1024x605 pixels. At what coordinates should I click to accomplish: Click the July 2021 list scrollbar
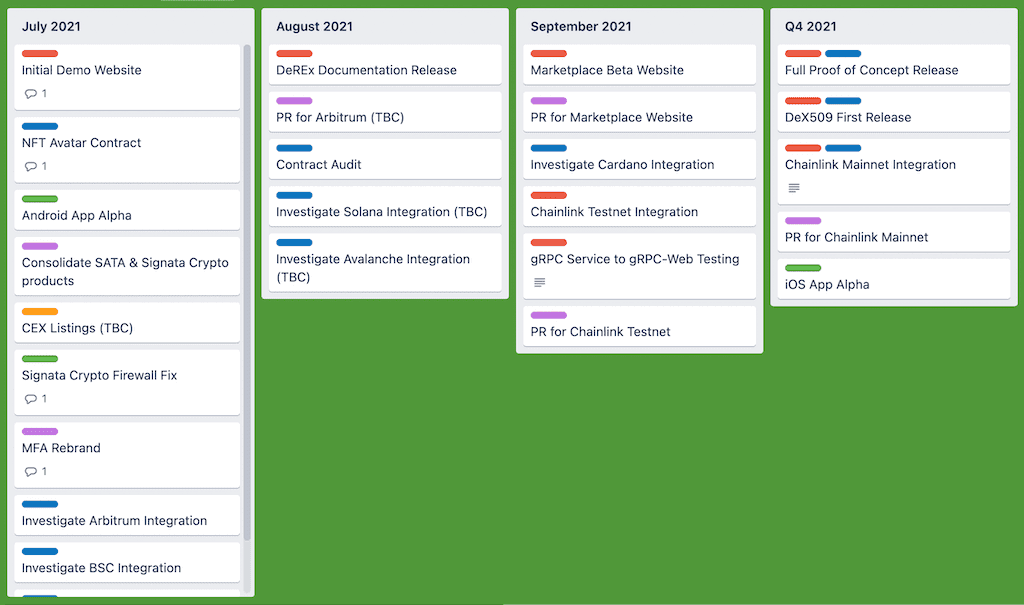click(x=247, y=291)
